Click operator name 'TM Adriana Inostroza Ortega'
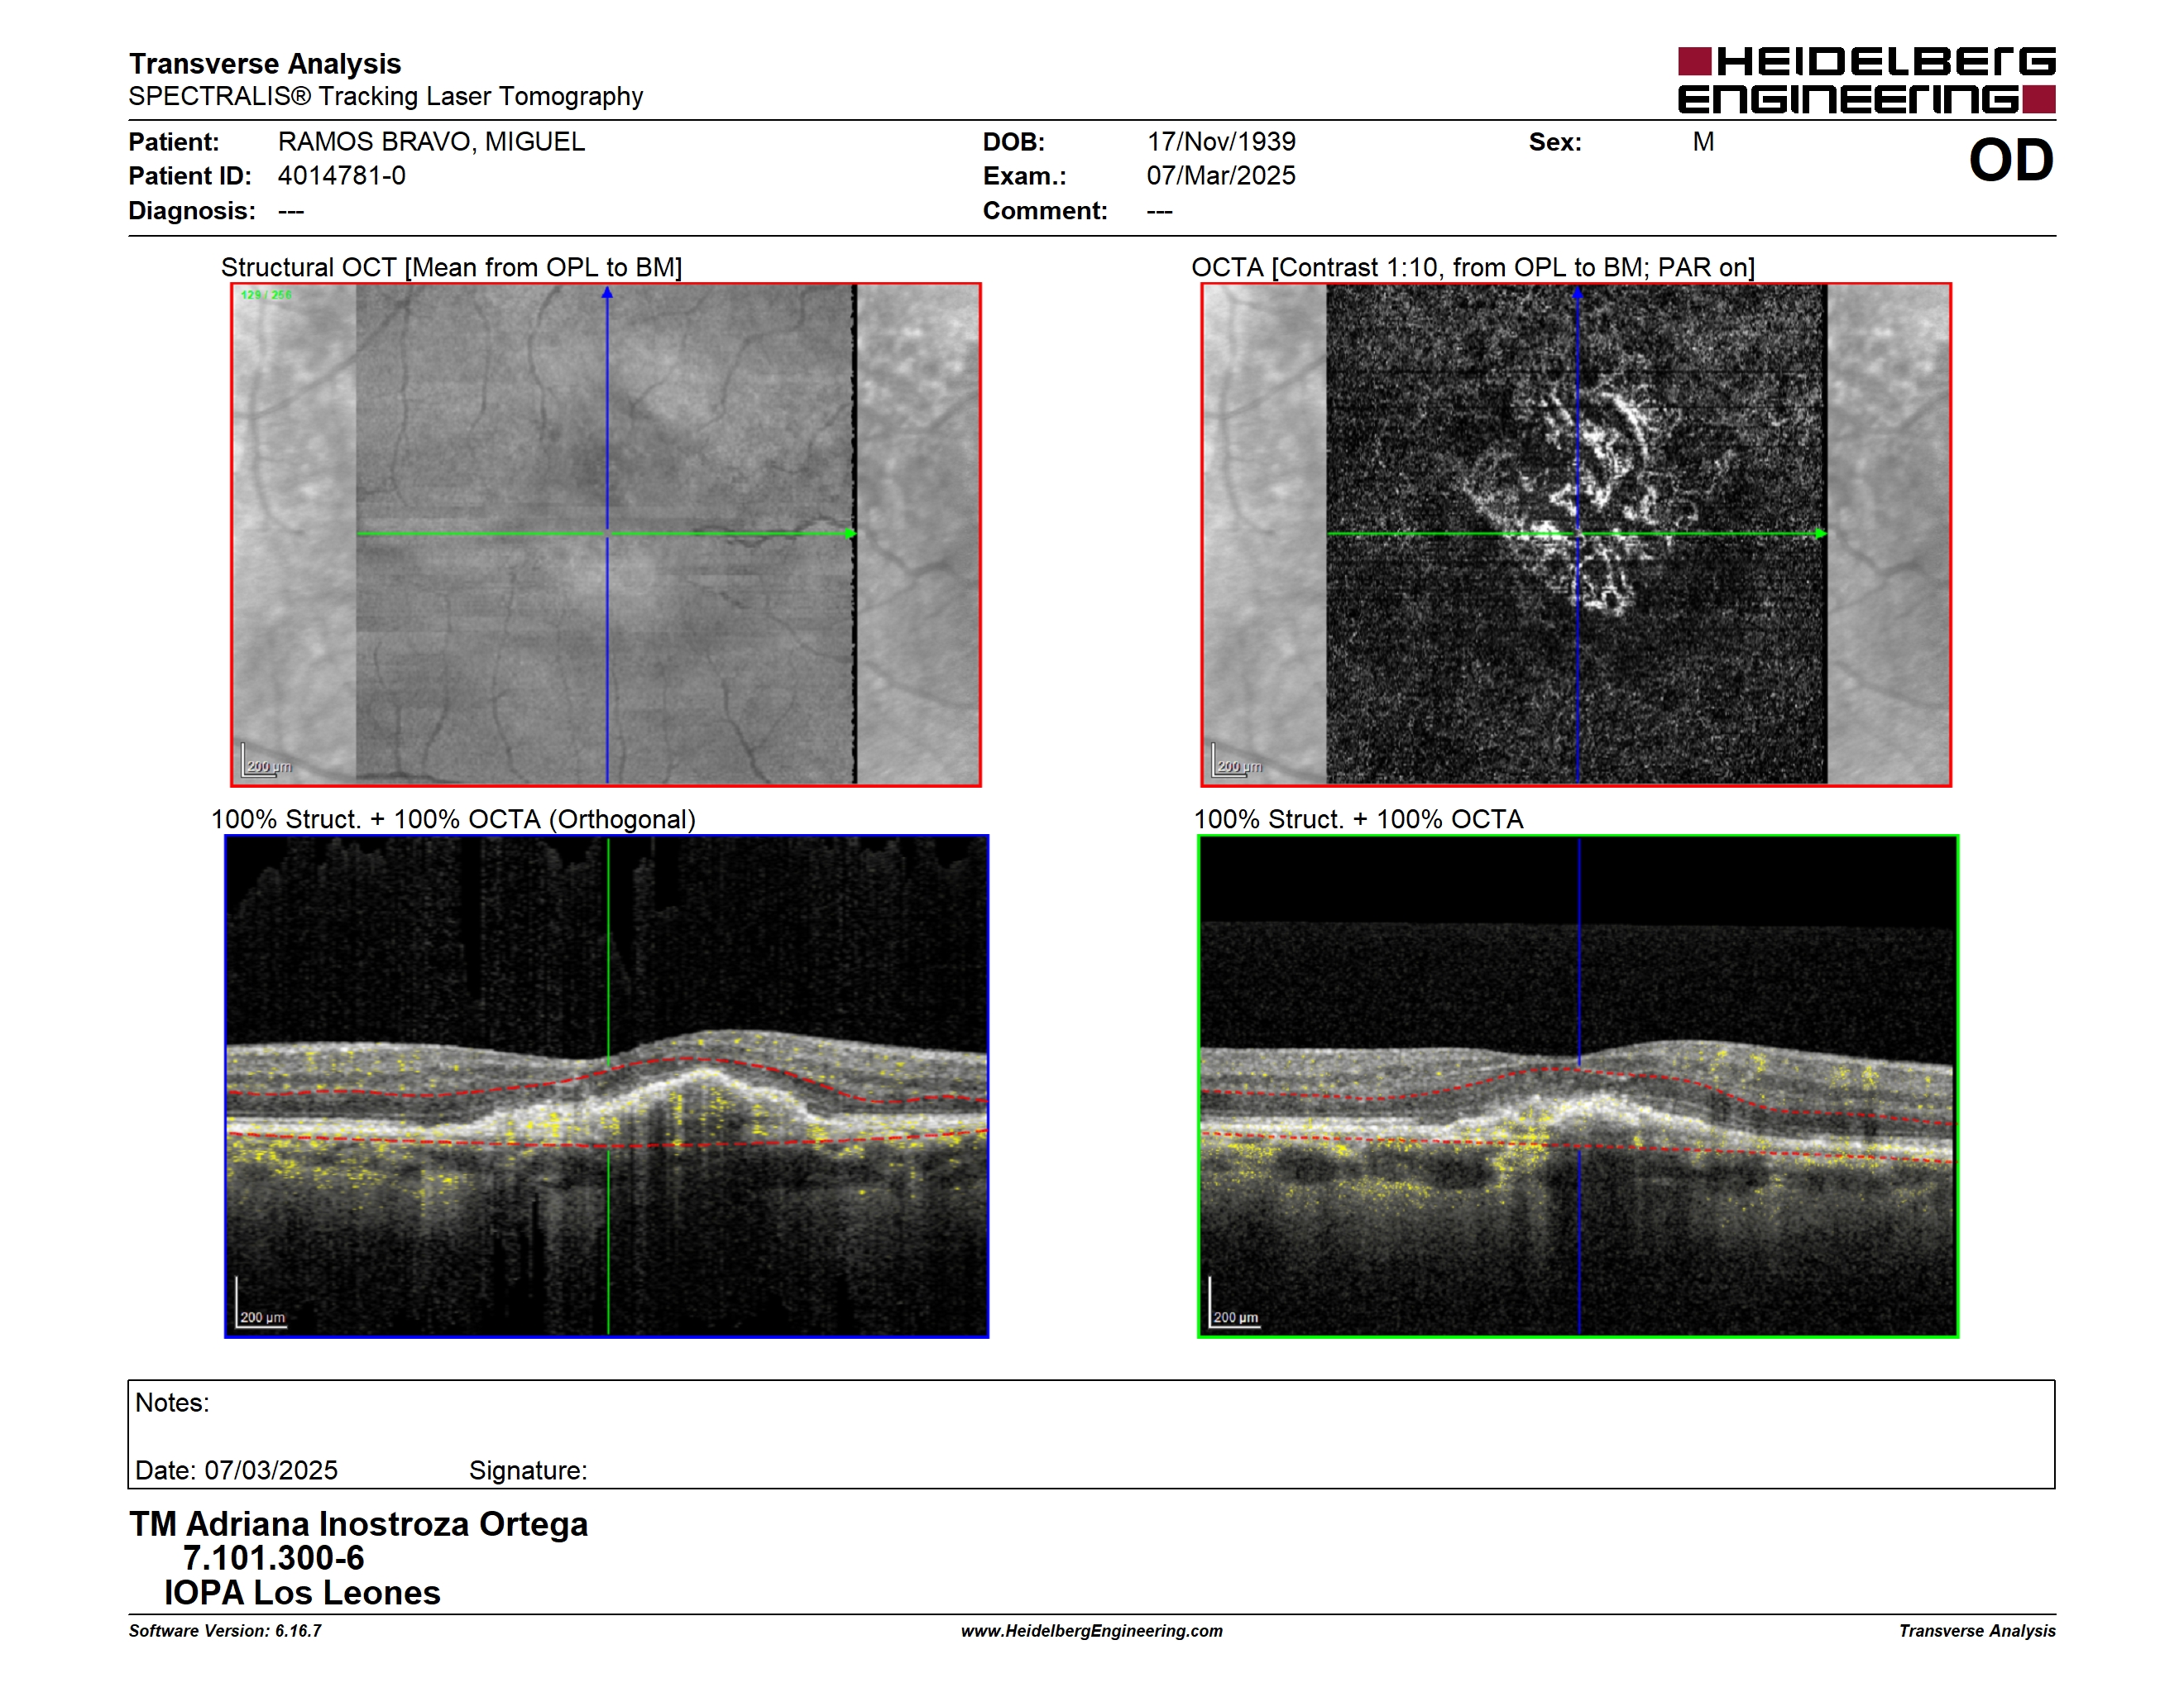This screenshot has height=1688, width=2184. (x=358, y=1524)
